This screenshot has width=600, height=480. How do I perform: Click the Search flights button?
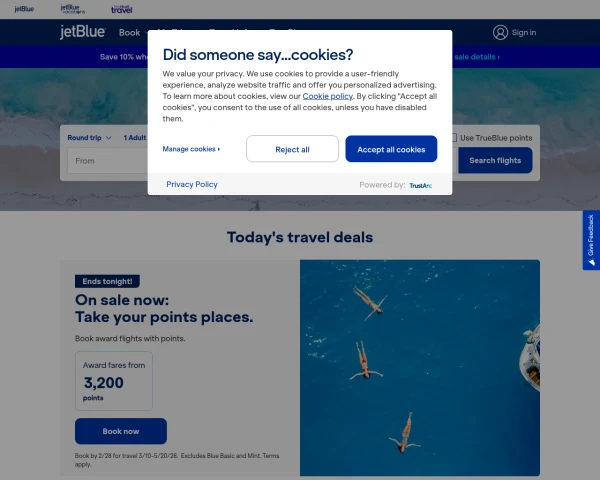click(495, 160)
